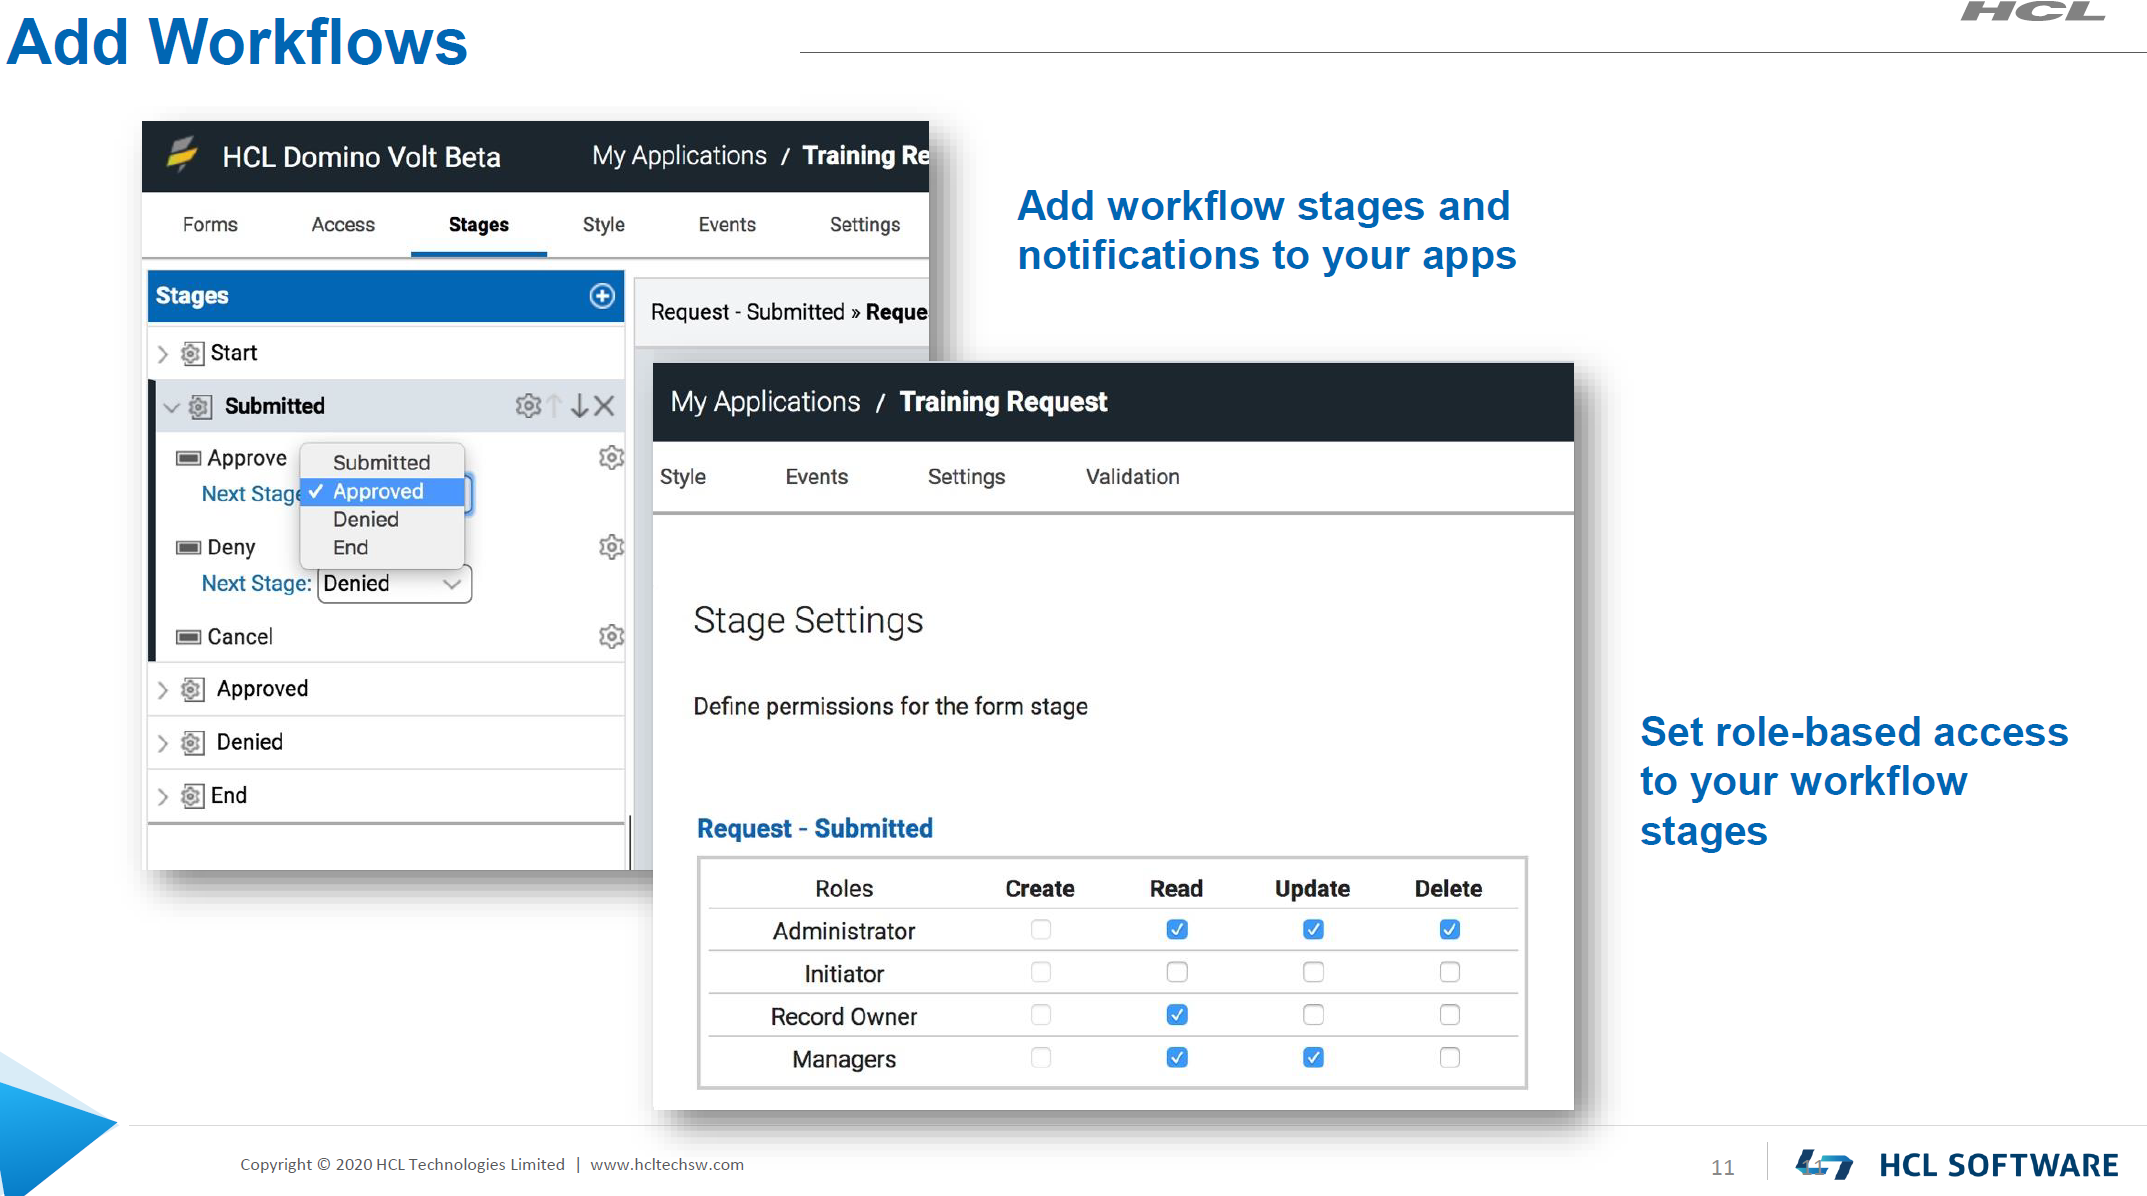Click the HCL Domino Volt lightning logo
Image resolution: width=2147 pixels, height=1196 pixels.
(182, 154)
